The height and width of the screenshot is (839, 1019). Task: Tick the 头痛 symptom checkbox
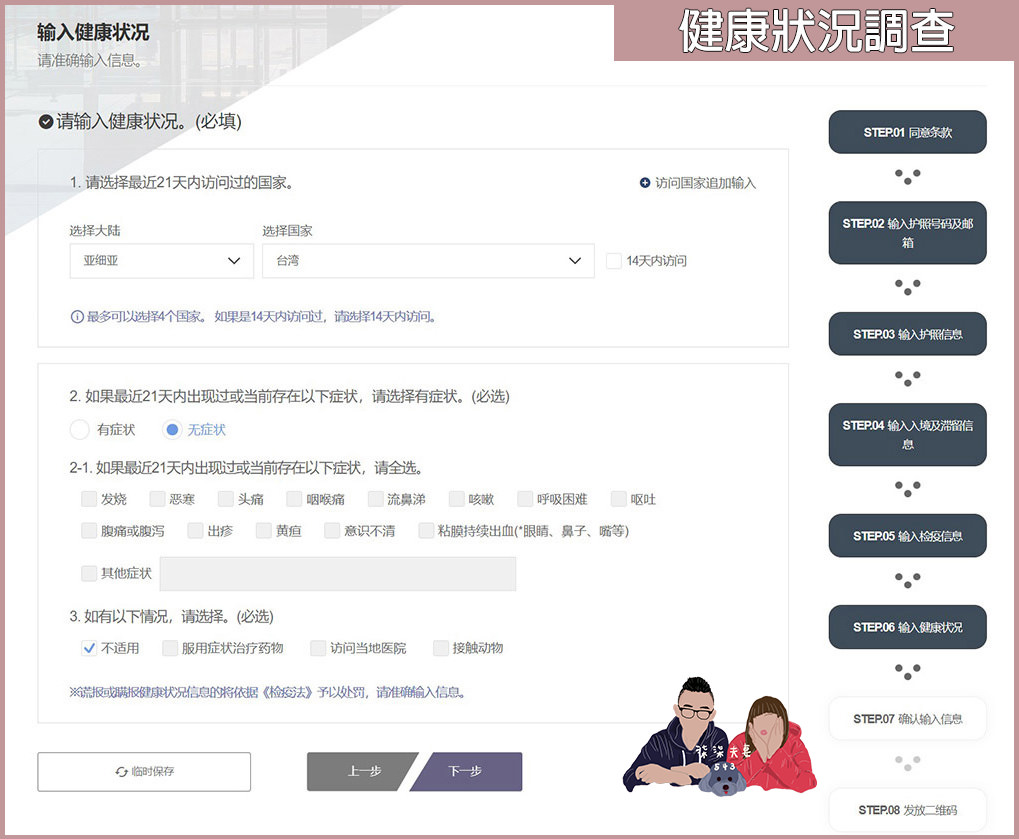(x=226, y=499)
